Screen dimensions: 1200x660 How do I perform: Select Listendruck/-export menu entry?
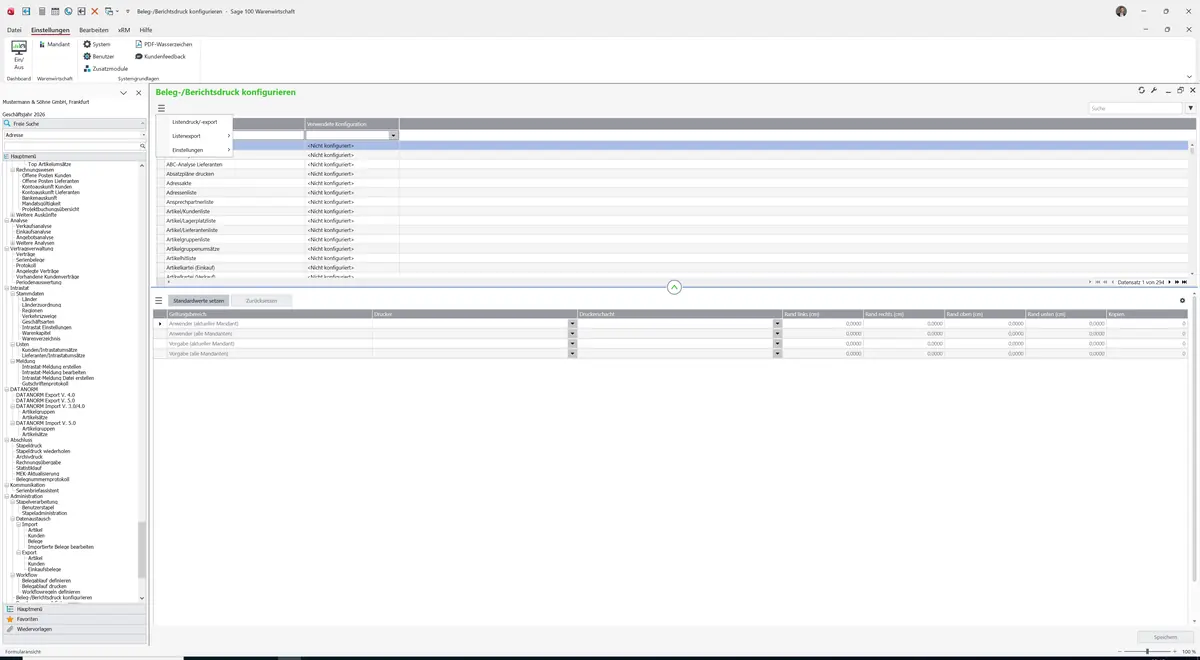(x=194, y=122)
